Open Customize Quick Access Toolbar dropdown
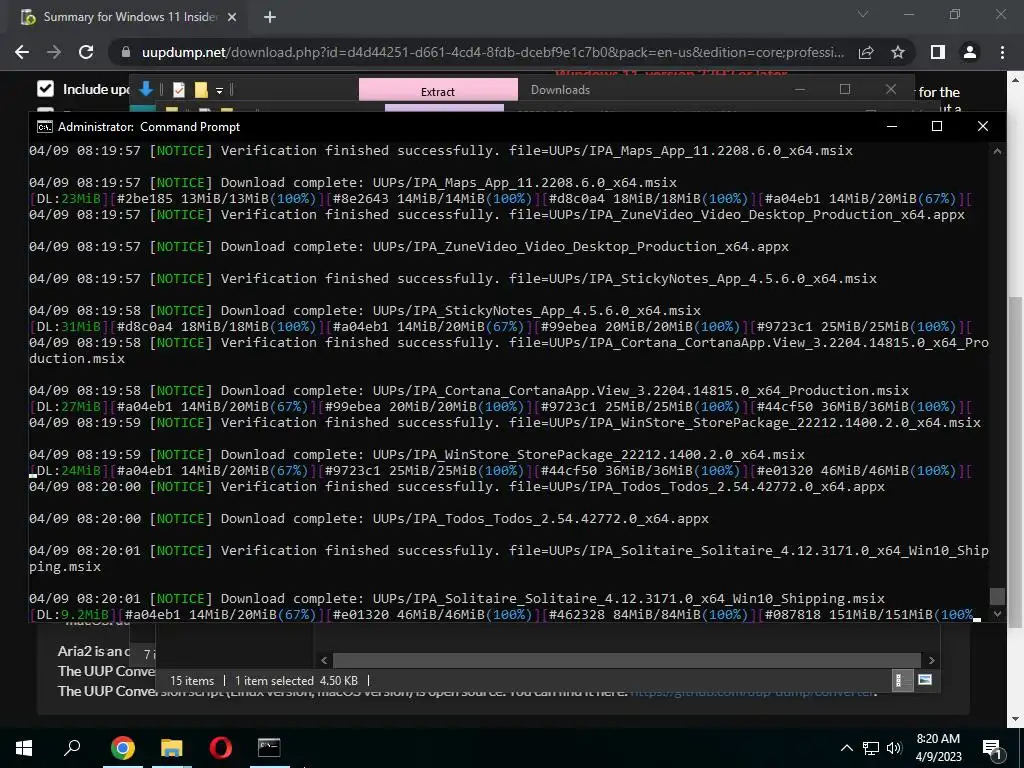Viewport: 1024px width, 768px height. pos(219,90)
